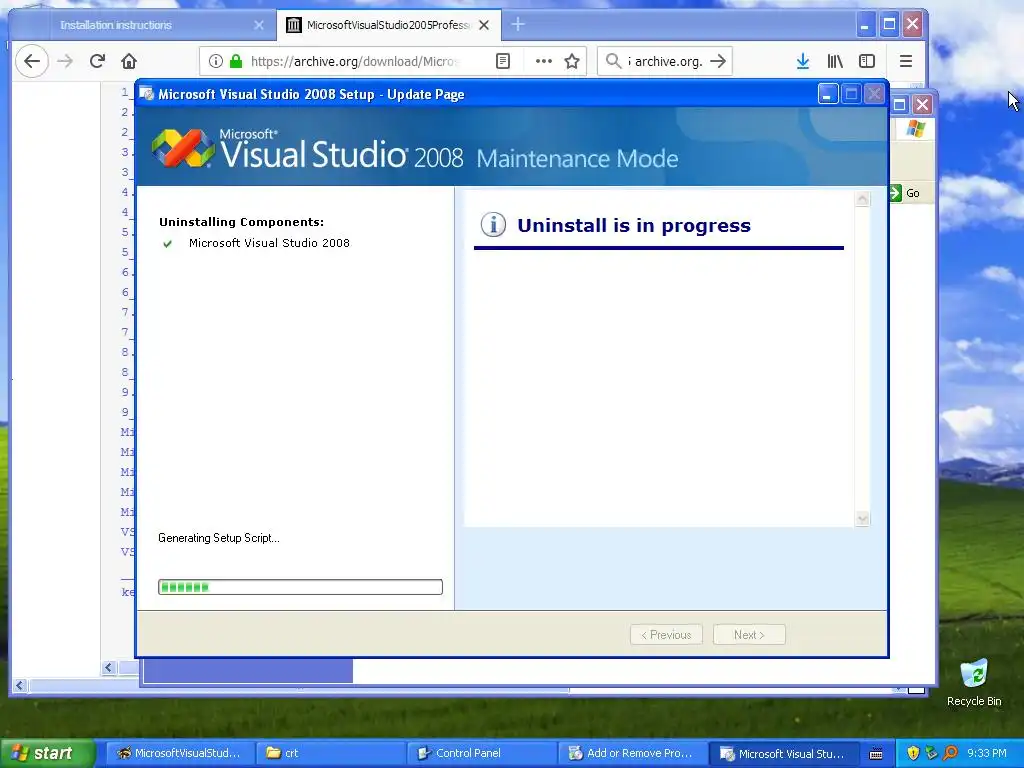Click Firefox forward navigation arrow

(x=65, y=61)
